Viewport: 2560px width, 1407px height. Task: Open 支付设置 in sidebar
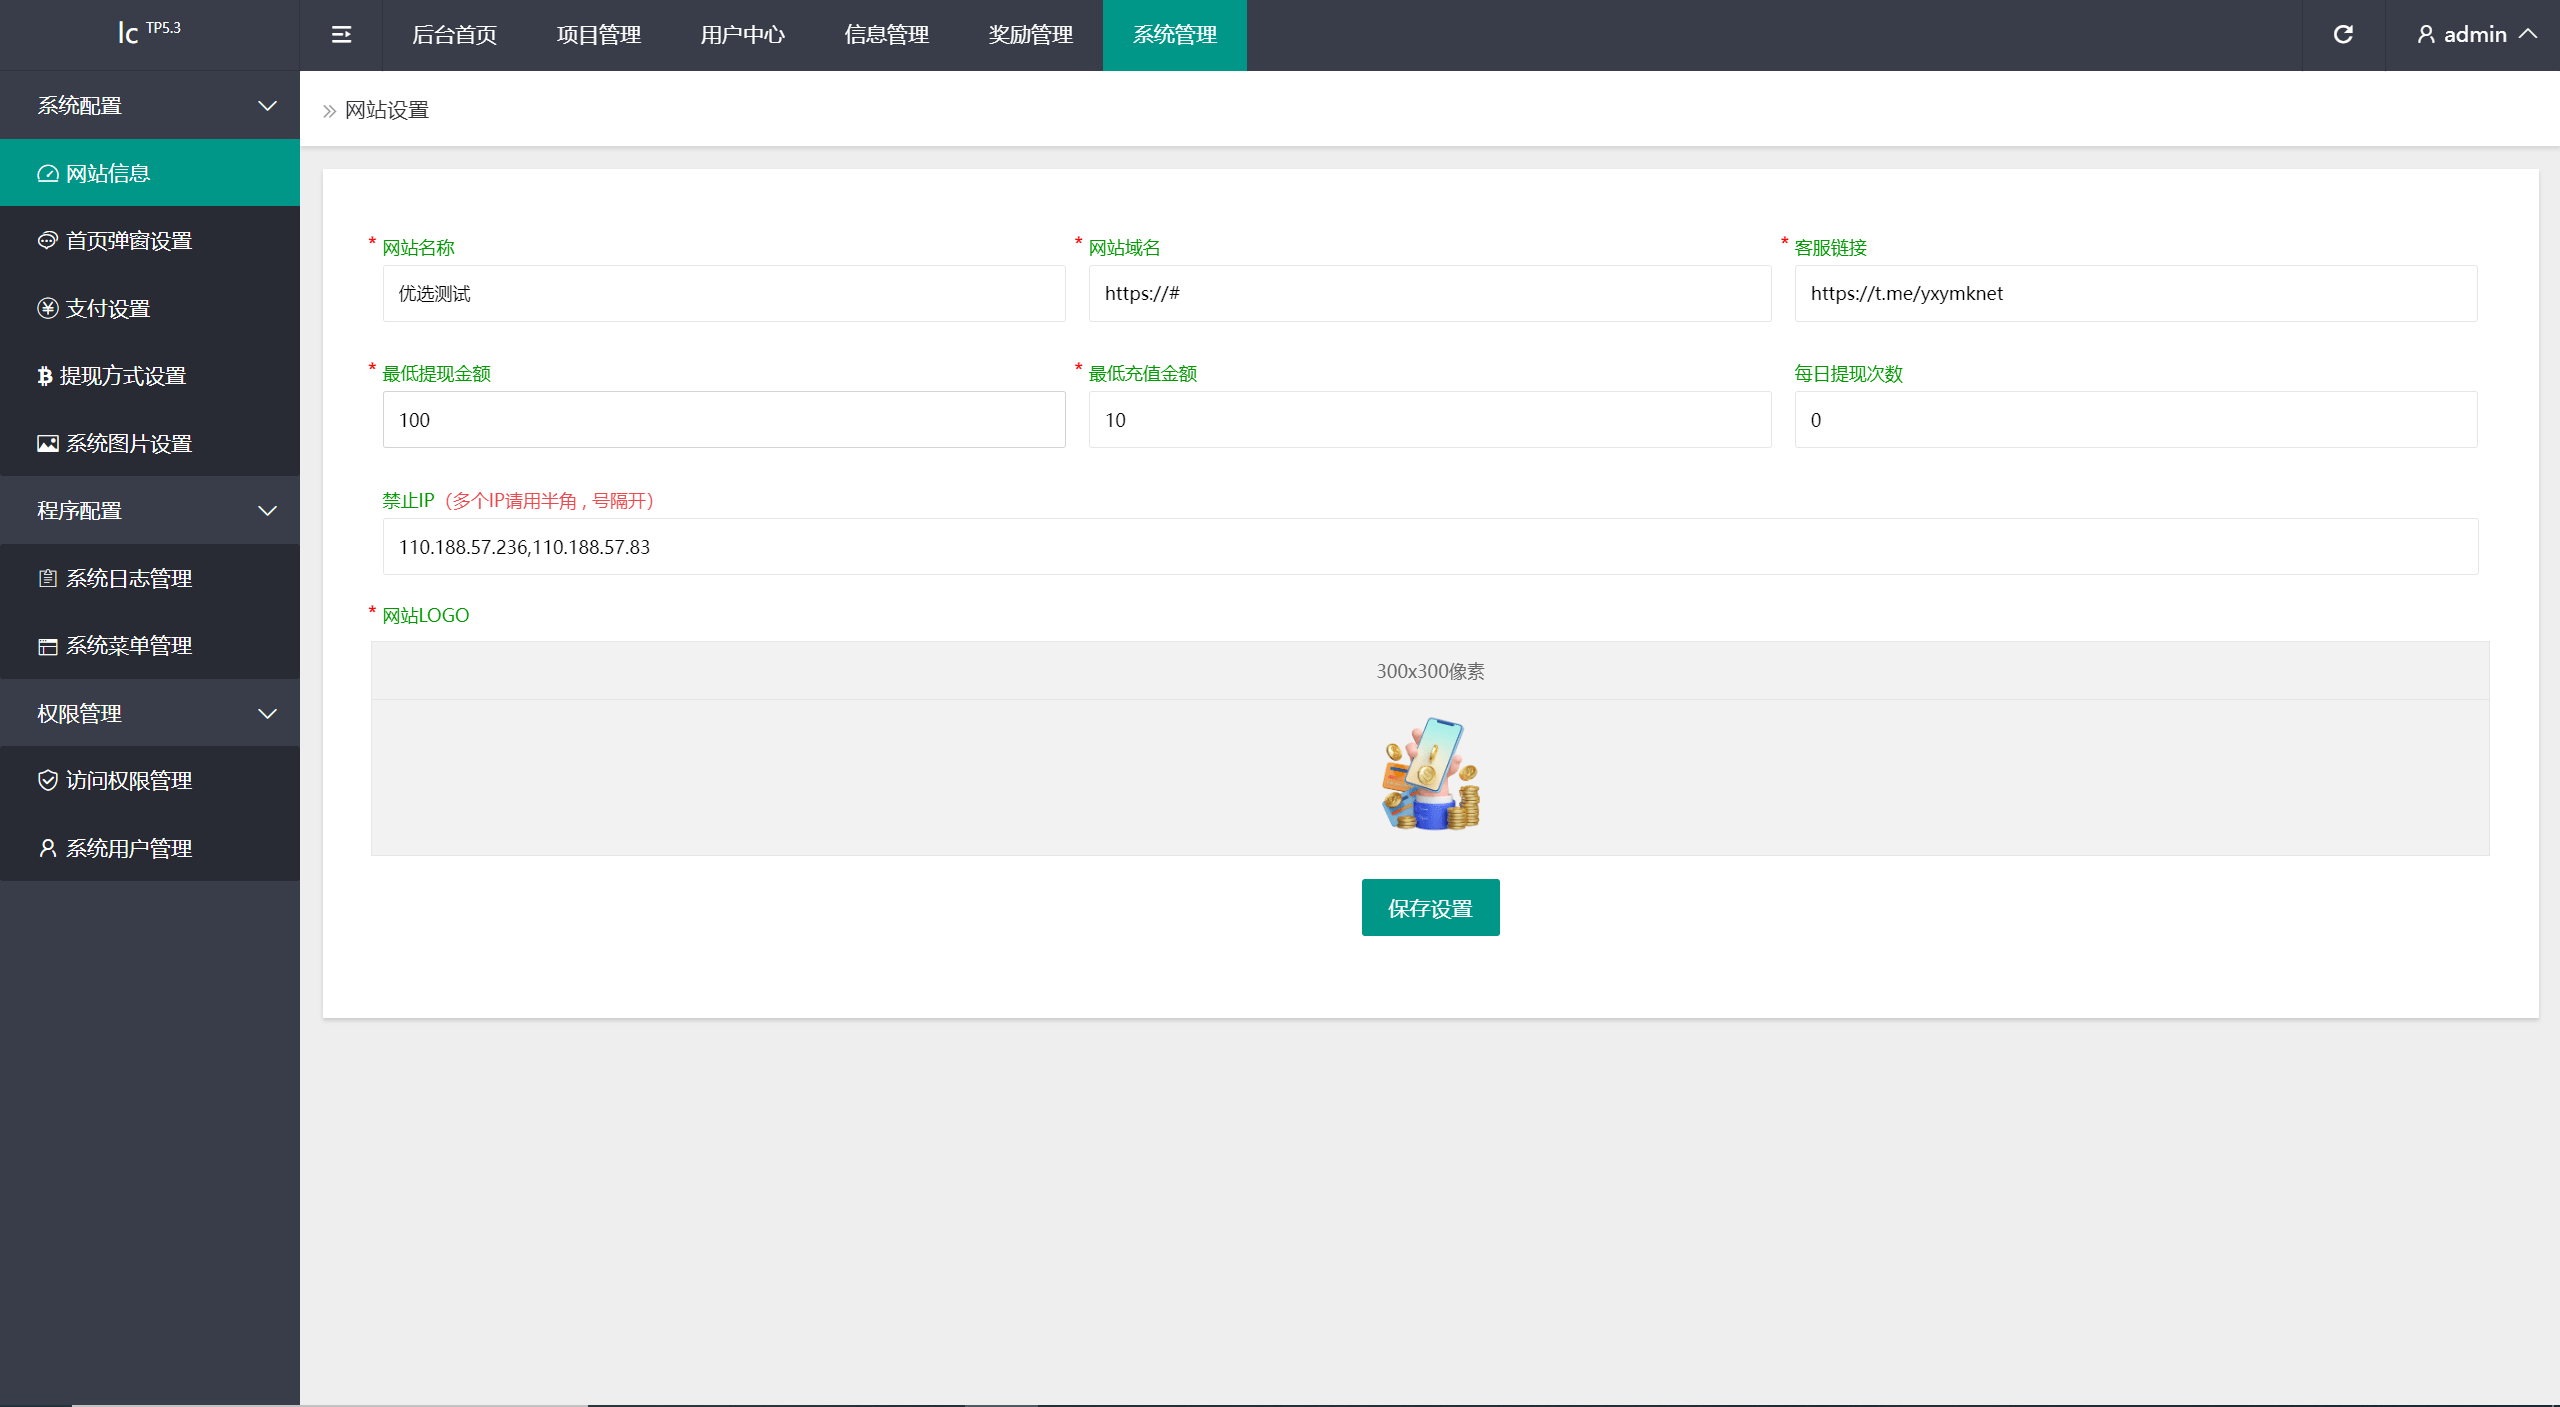pyautogui.click(x=108, y=309)
